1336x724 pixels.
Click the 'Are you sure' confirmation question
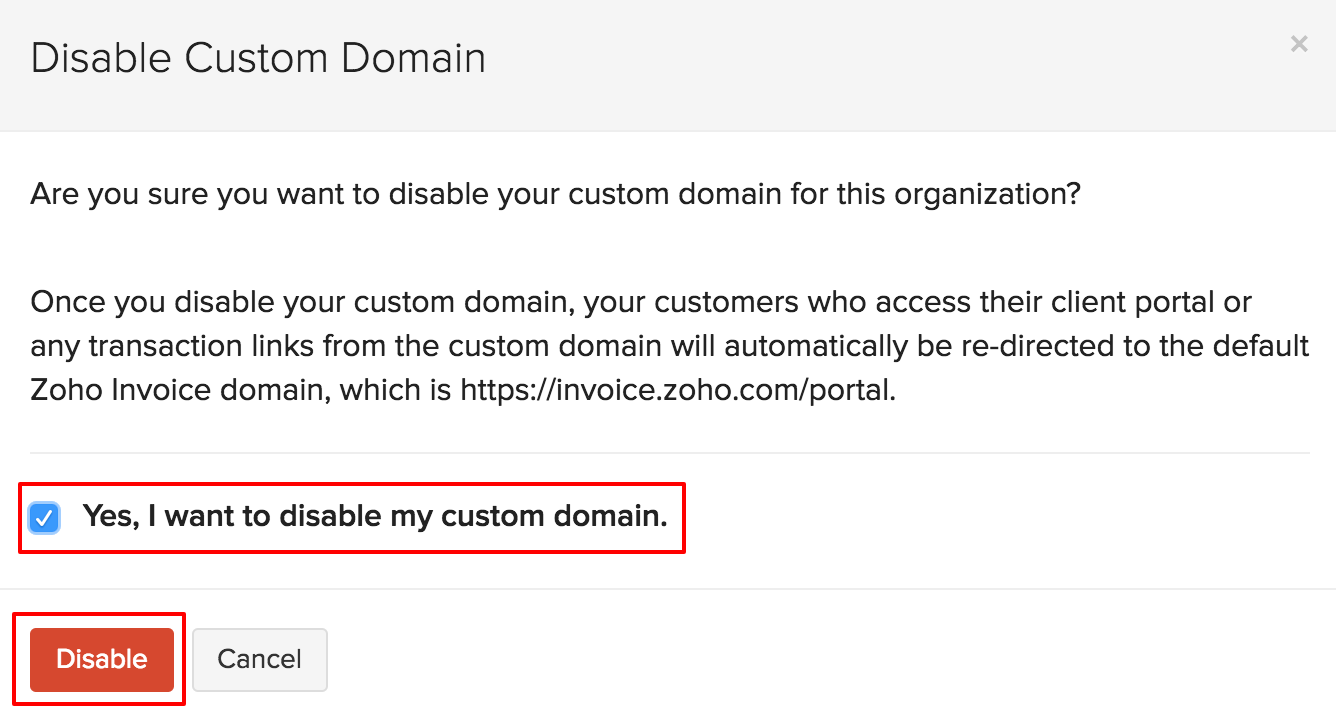pos(555,193)
